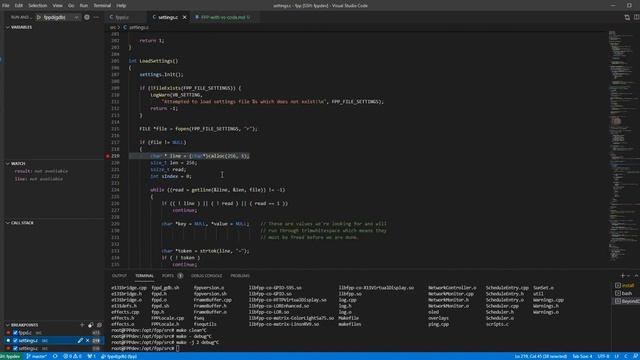Click the master git branch in status bar

click(x=36, y=356)
